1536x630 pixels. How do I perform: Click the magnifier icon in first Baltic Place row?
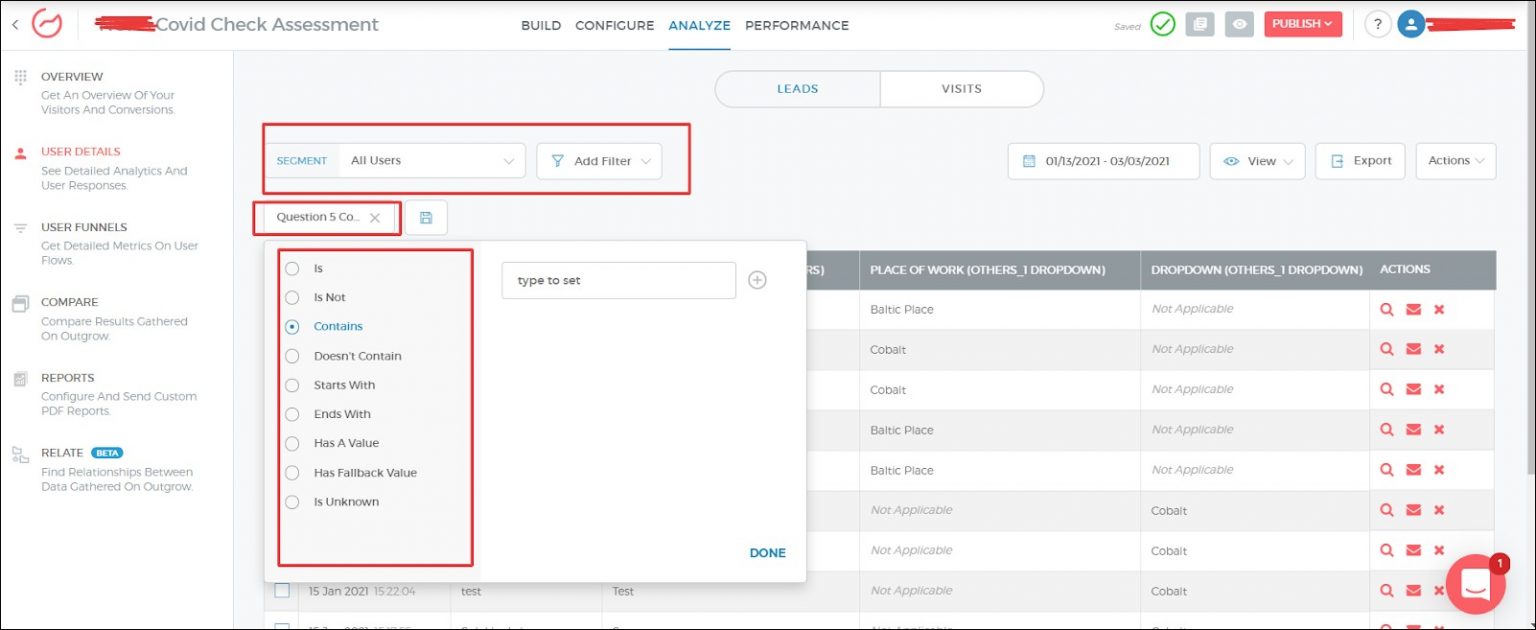point(1386,309)
